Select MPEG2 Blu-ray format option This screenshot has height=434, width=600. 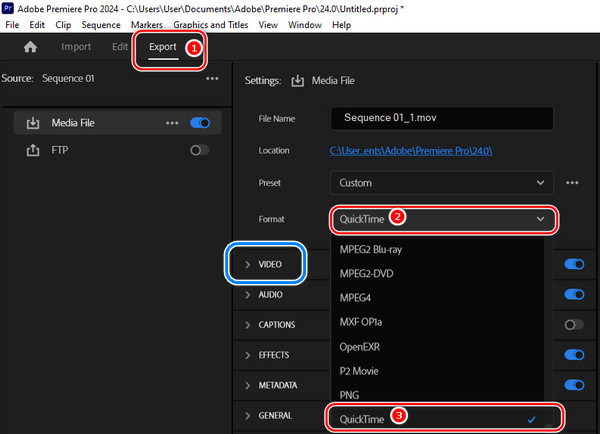[x=437, y=250]
